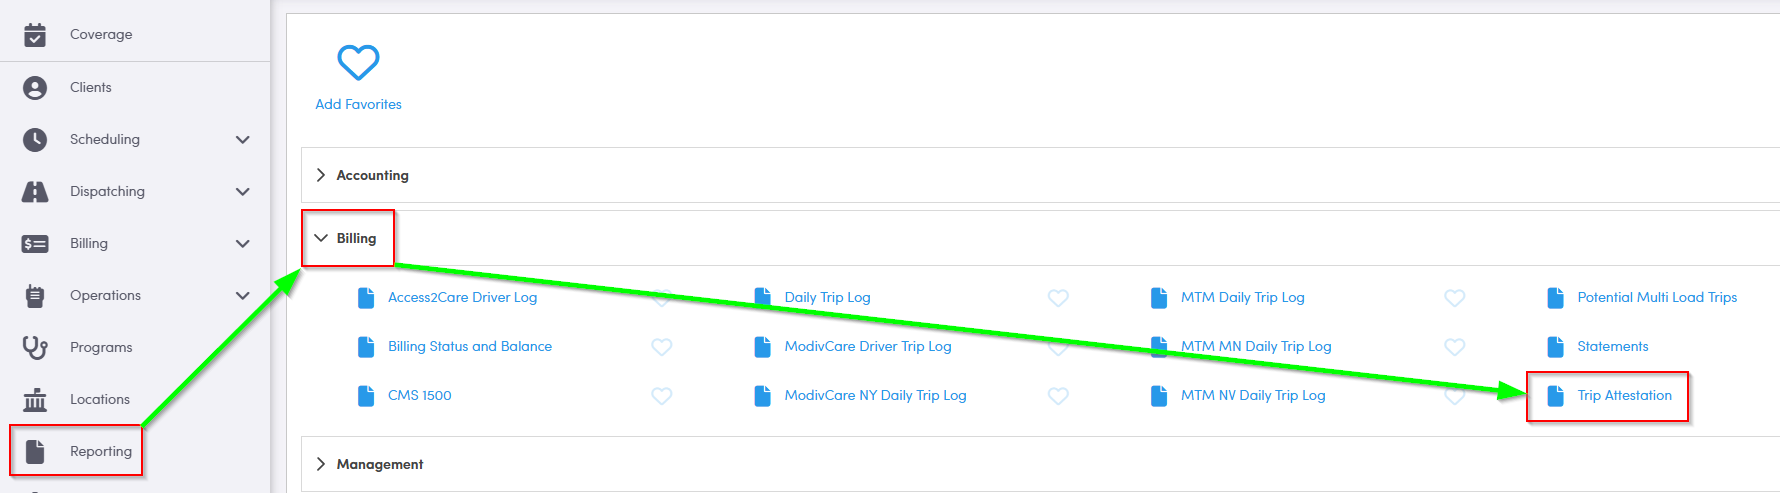
Task: Click the file icon beside CMS 1500
Action: click(x=366, y=396)
